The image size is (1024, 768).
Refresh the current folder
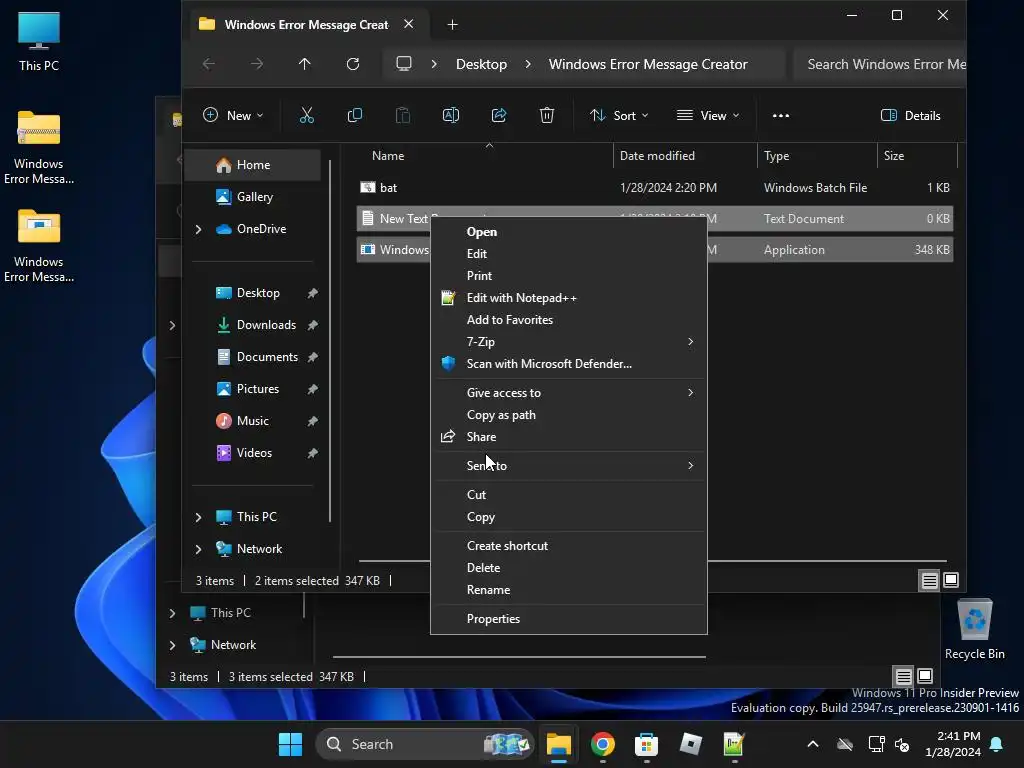click(x=353, y=64)
